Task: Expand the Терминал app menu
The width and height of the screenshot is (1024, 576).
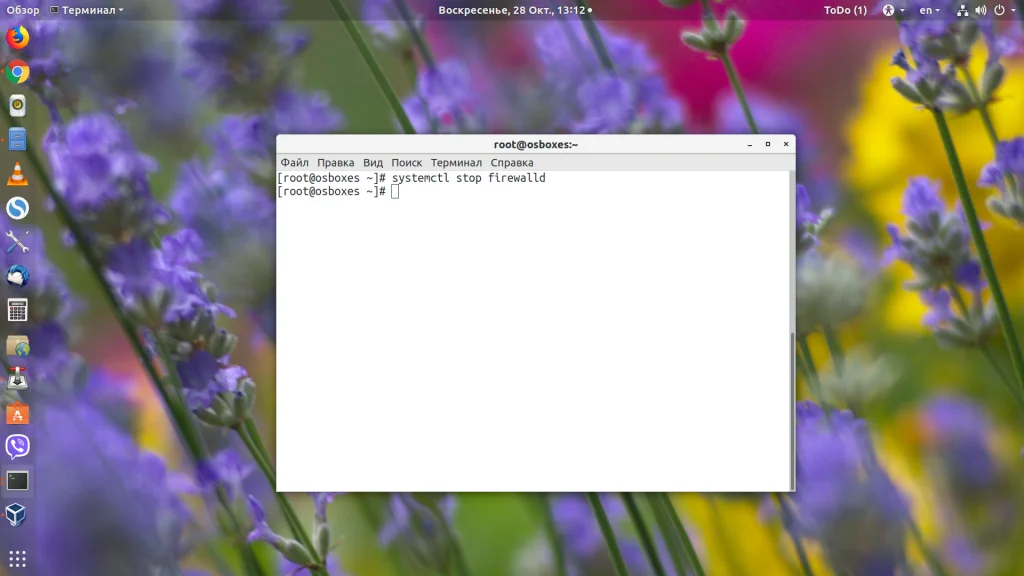Action: tap(87, 10)
